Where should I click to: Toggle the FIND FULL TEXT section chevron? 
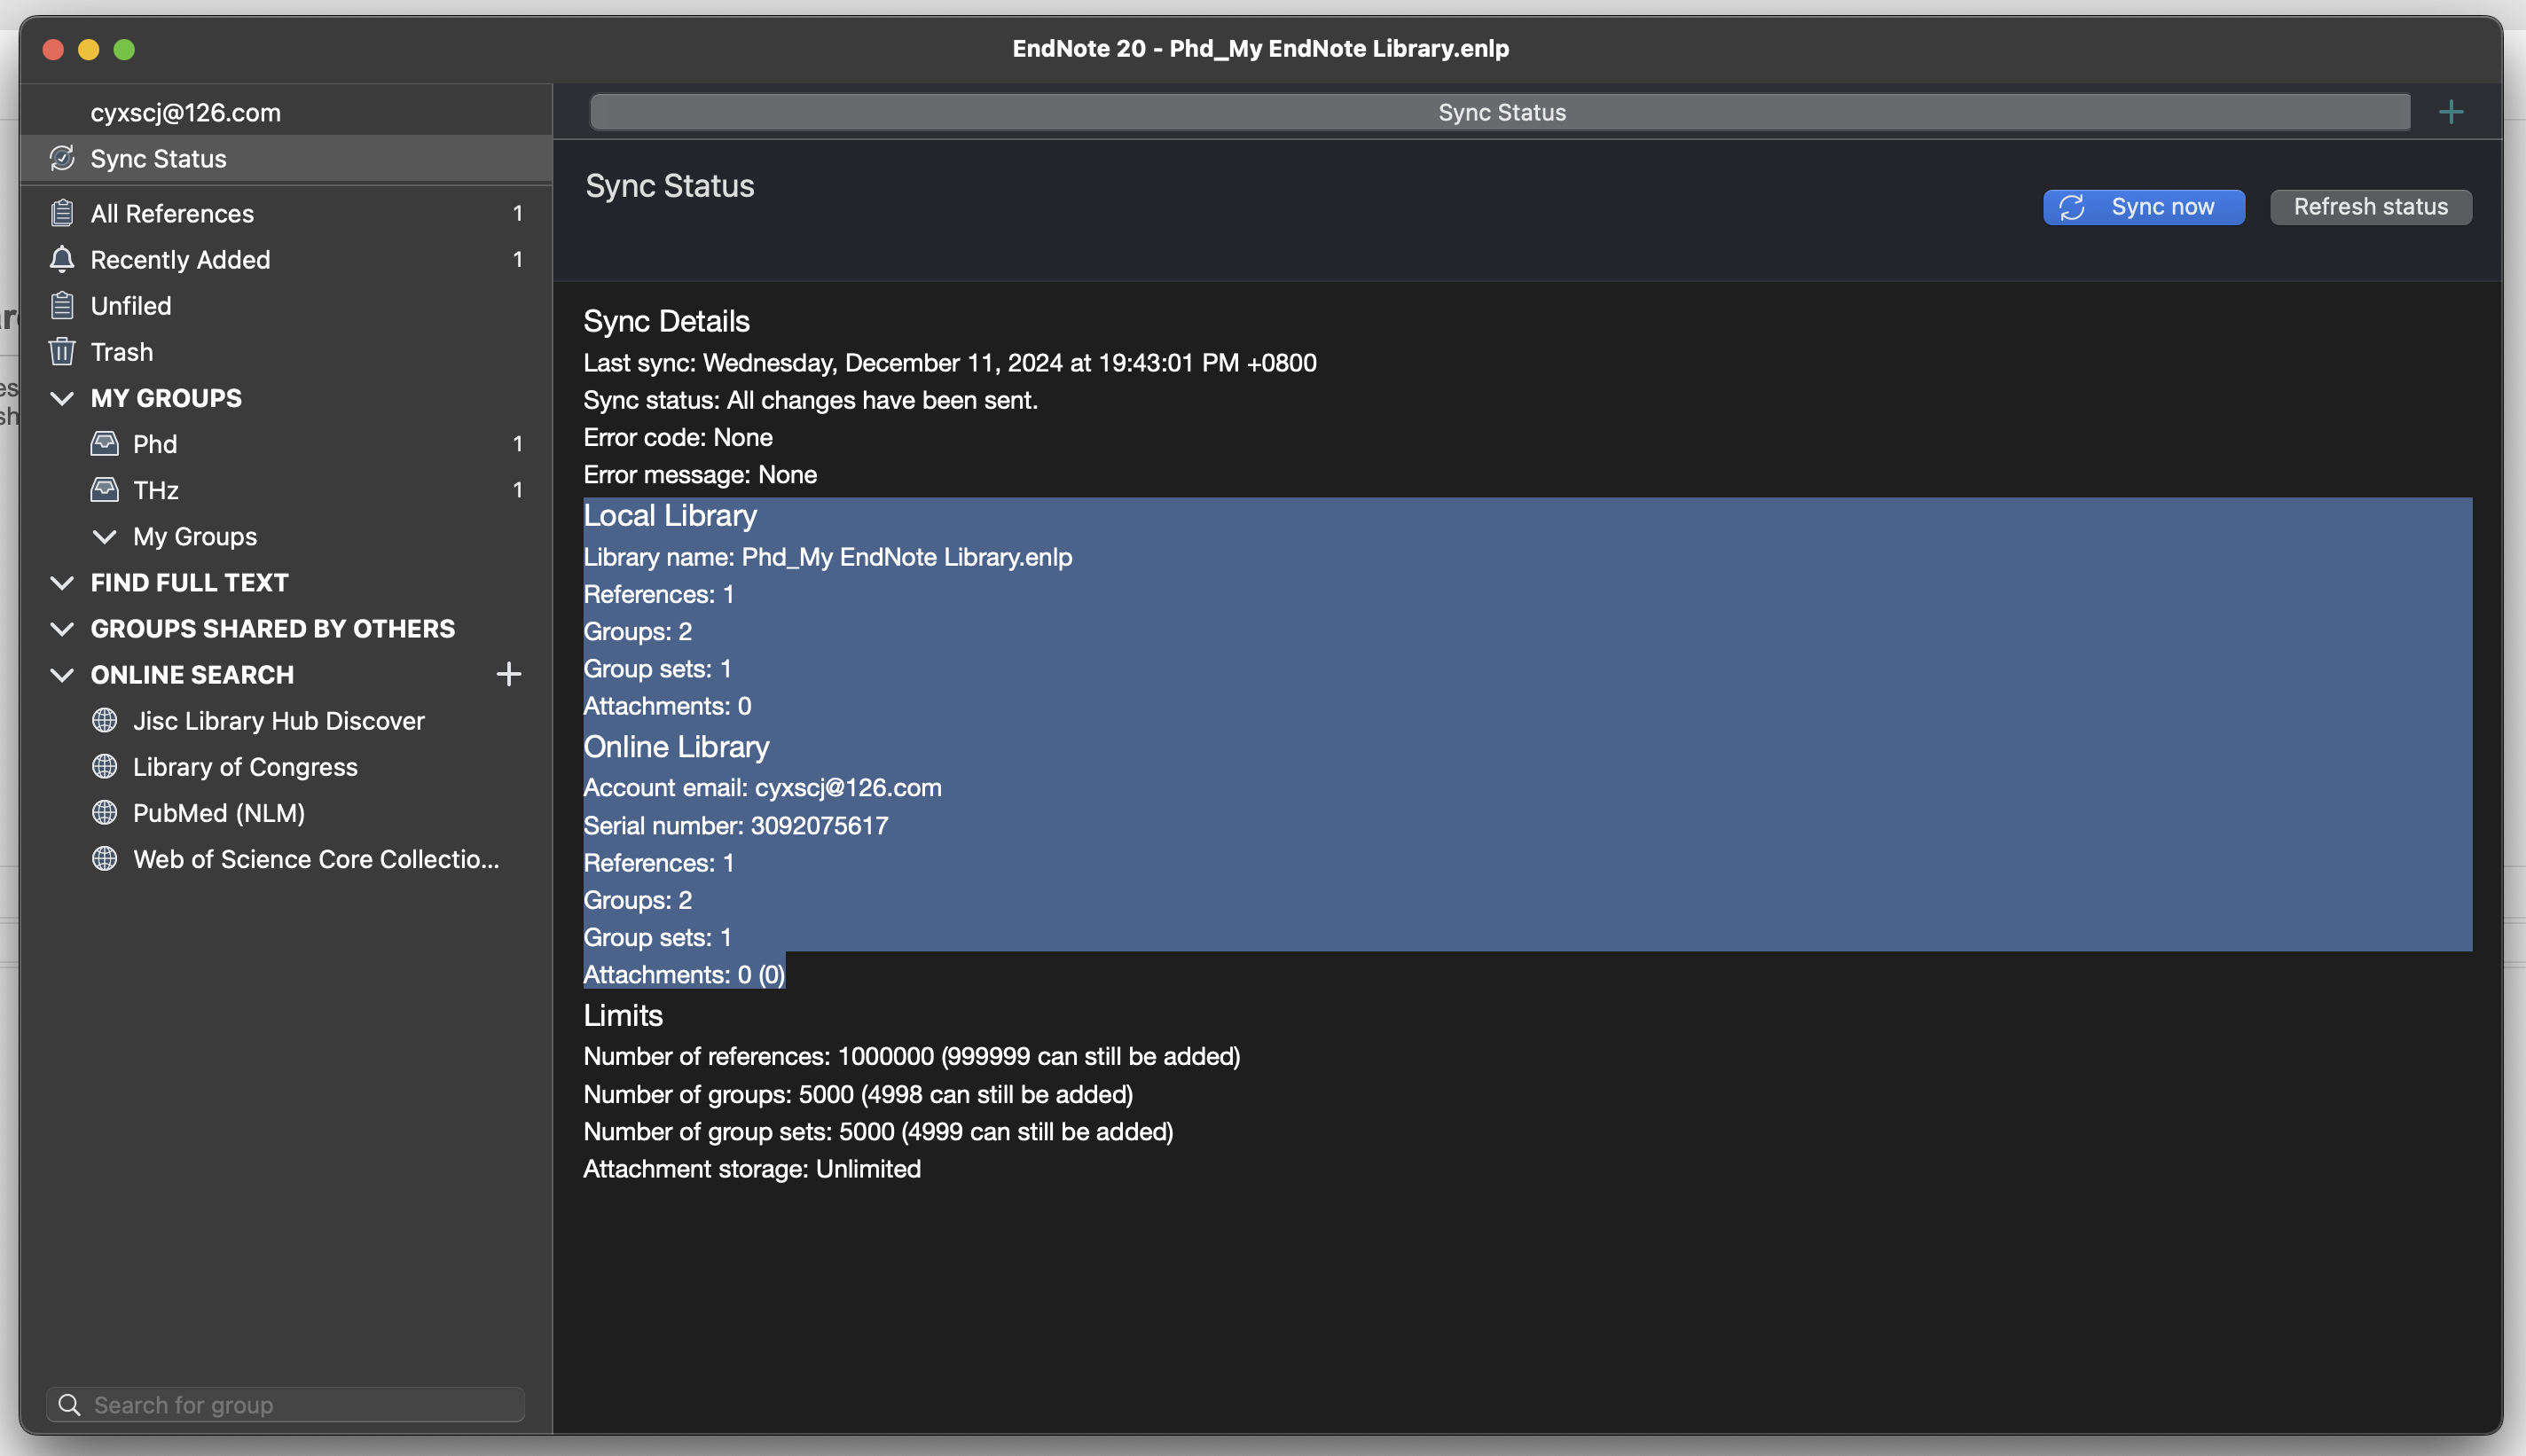click(62, 582)
